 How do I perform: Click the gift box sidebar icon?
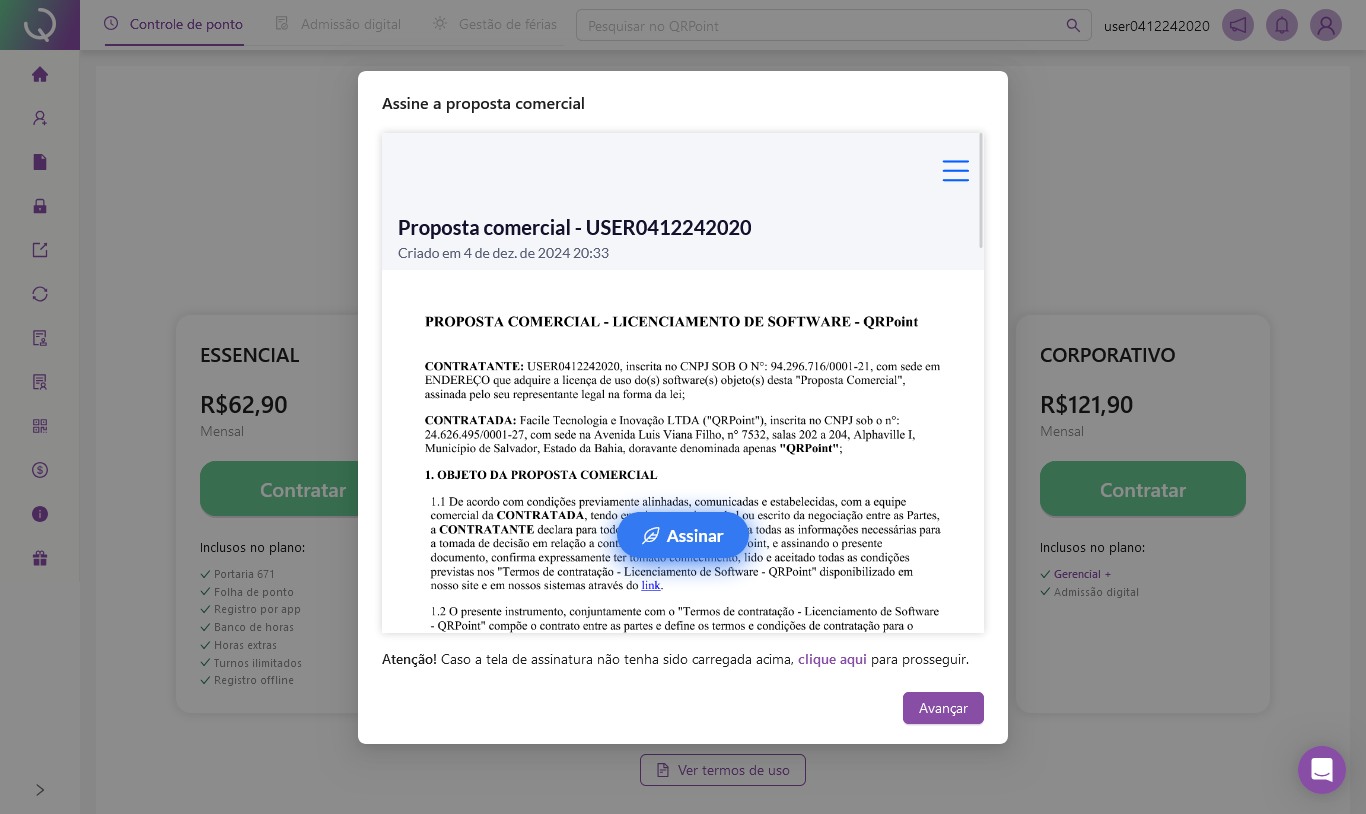click(40, 558)
